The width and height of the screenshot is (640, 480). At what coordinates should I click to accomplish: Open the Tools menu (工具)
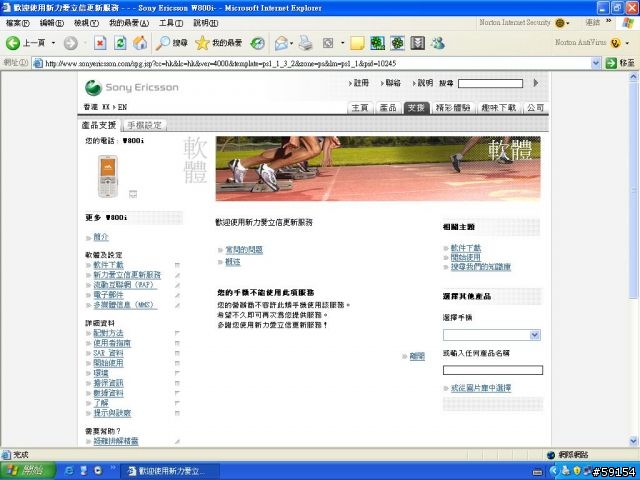click(x=171, y=23)
